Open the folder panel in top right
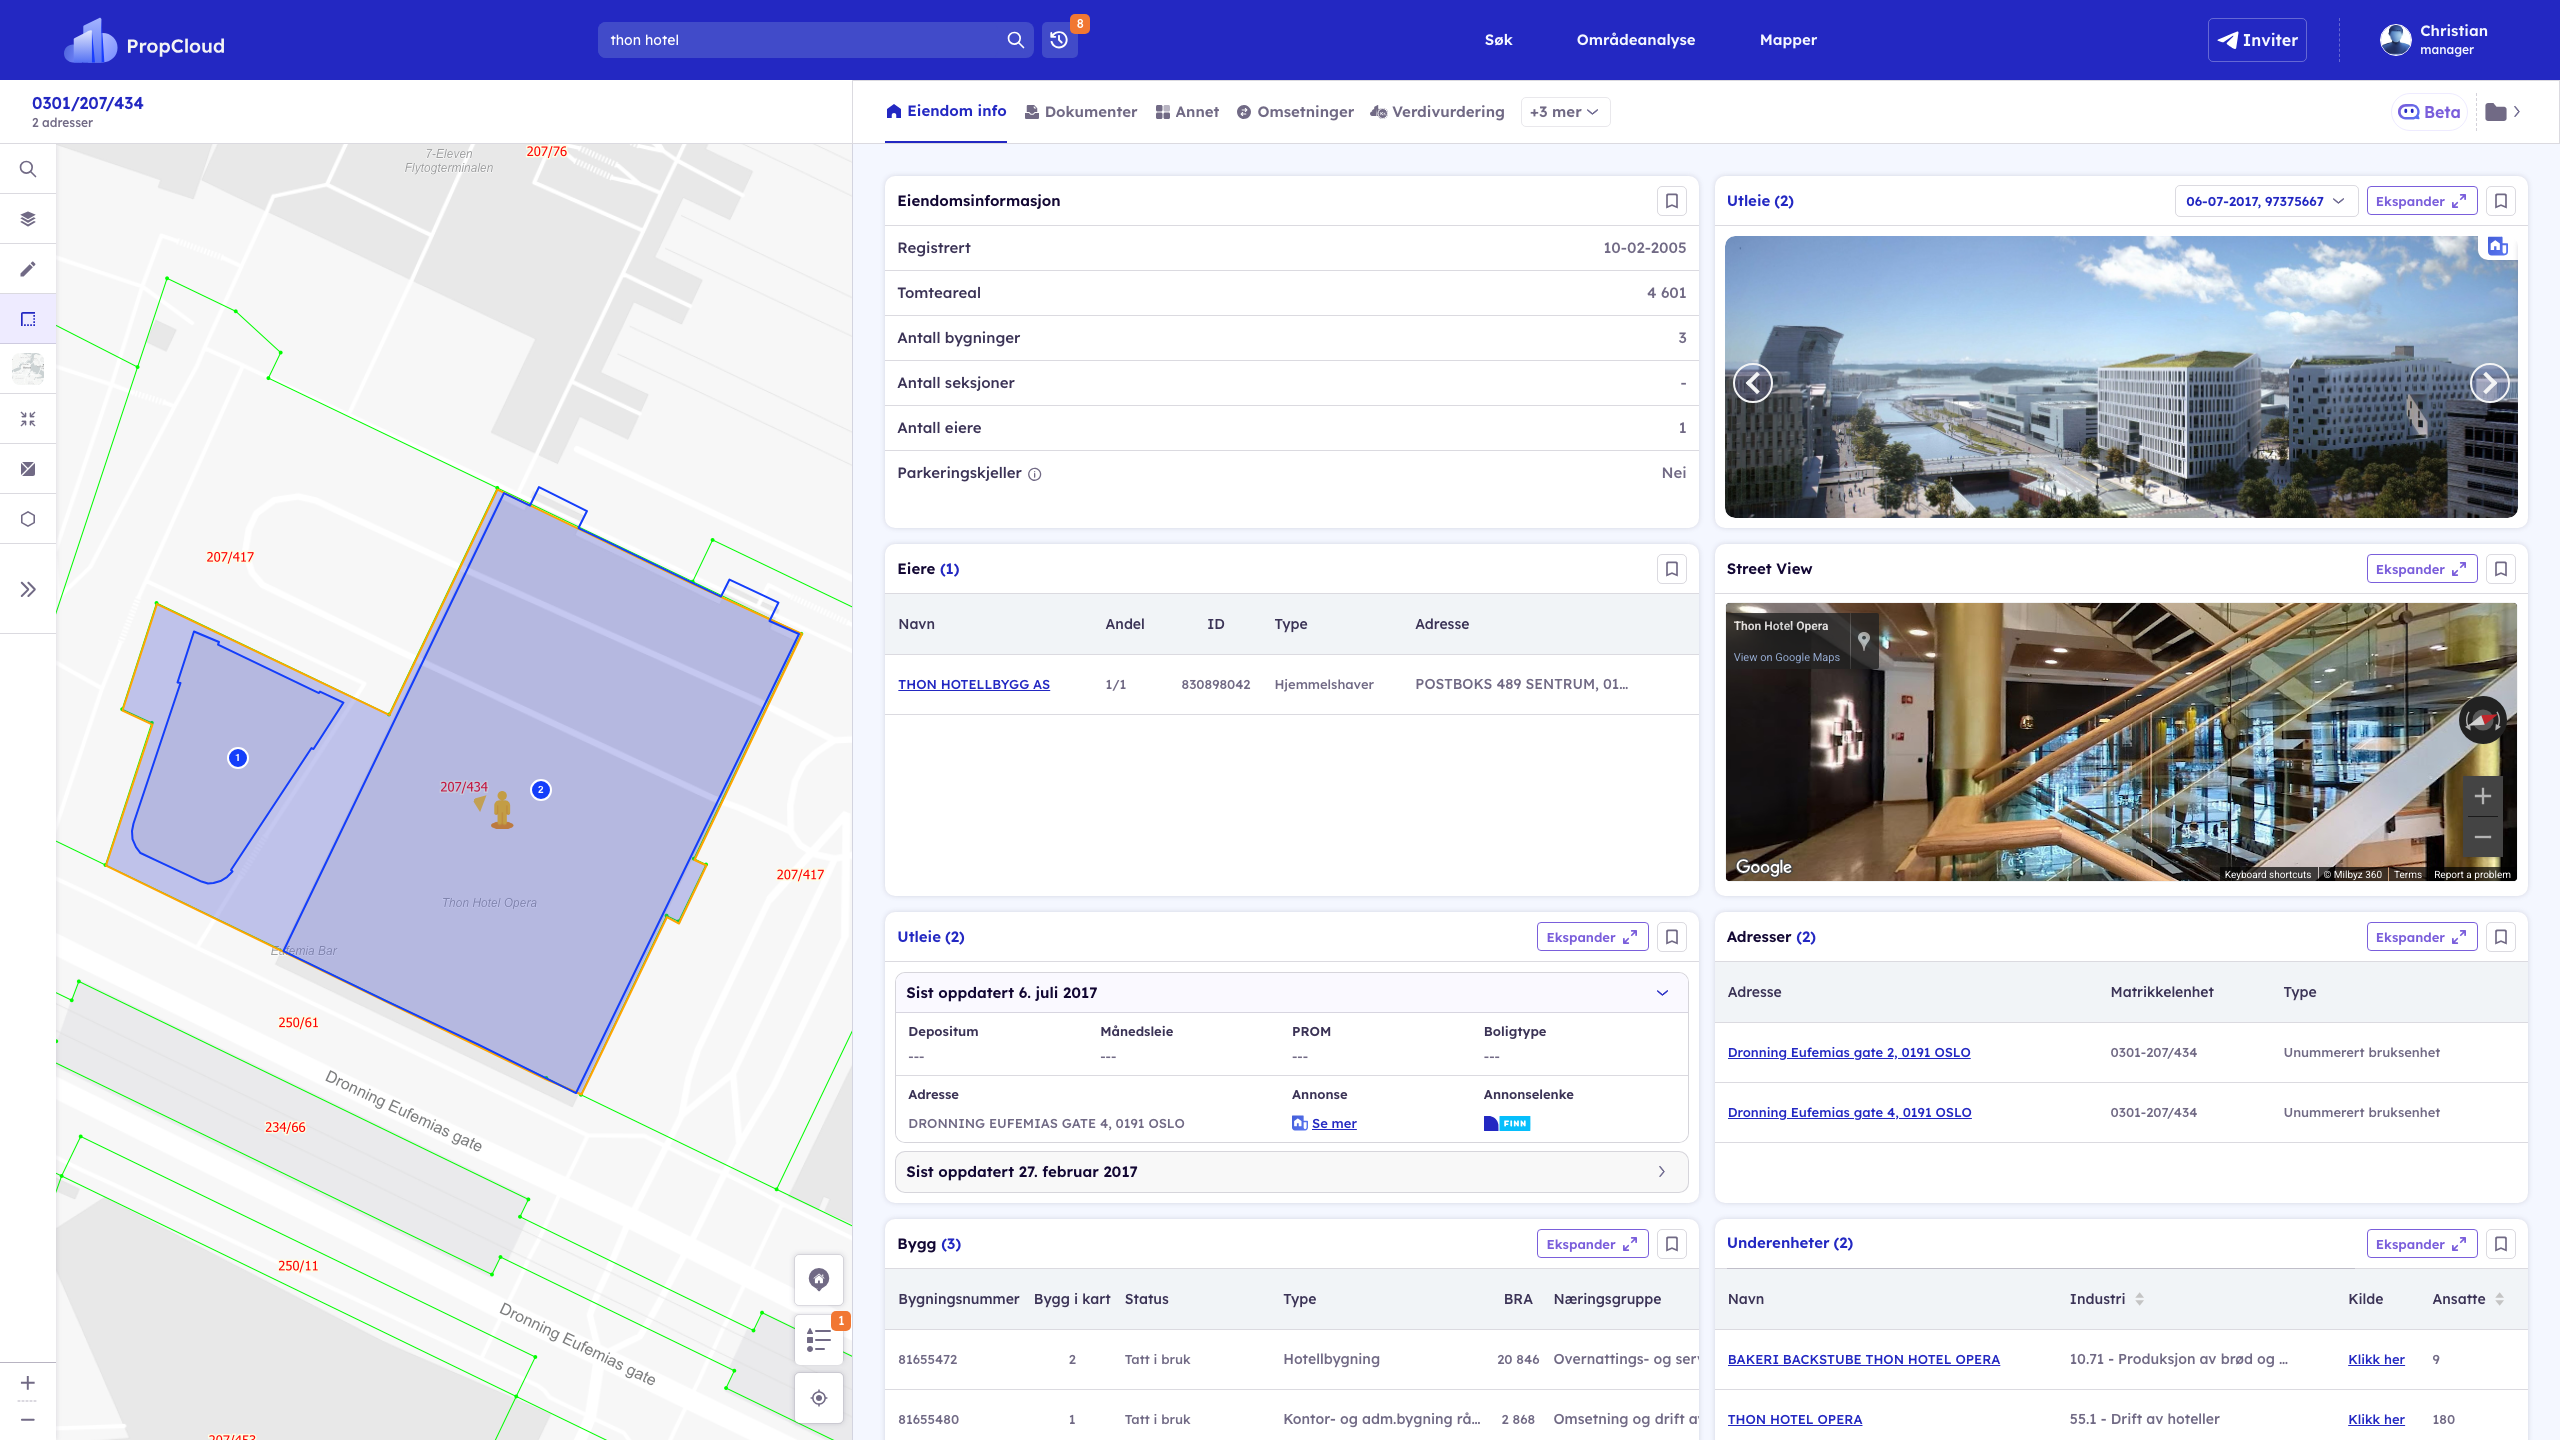The height and width of the screenshot is (1440, 2560). 2503,112
